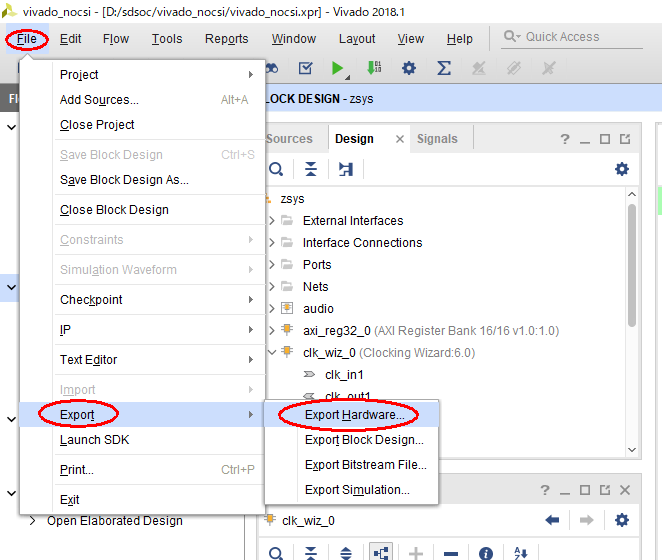This screenshot has width=662, height=560.
Task: Collapse the clk_wiz_0 tree node
Action: (x=271, y=353)
